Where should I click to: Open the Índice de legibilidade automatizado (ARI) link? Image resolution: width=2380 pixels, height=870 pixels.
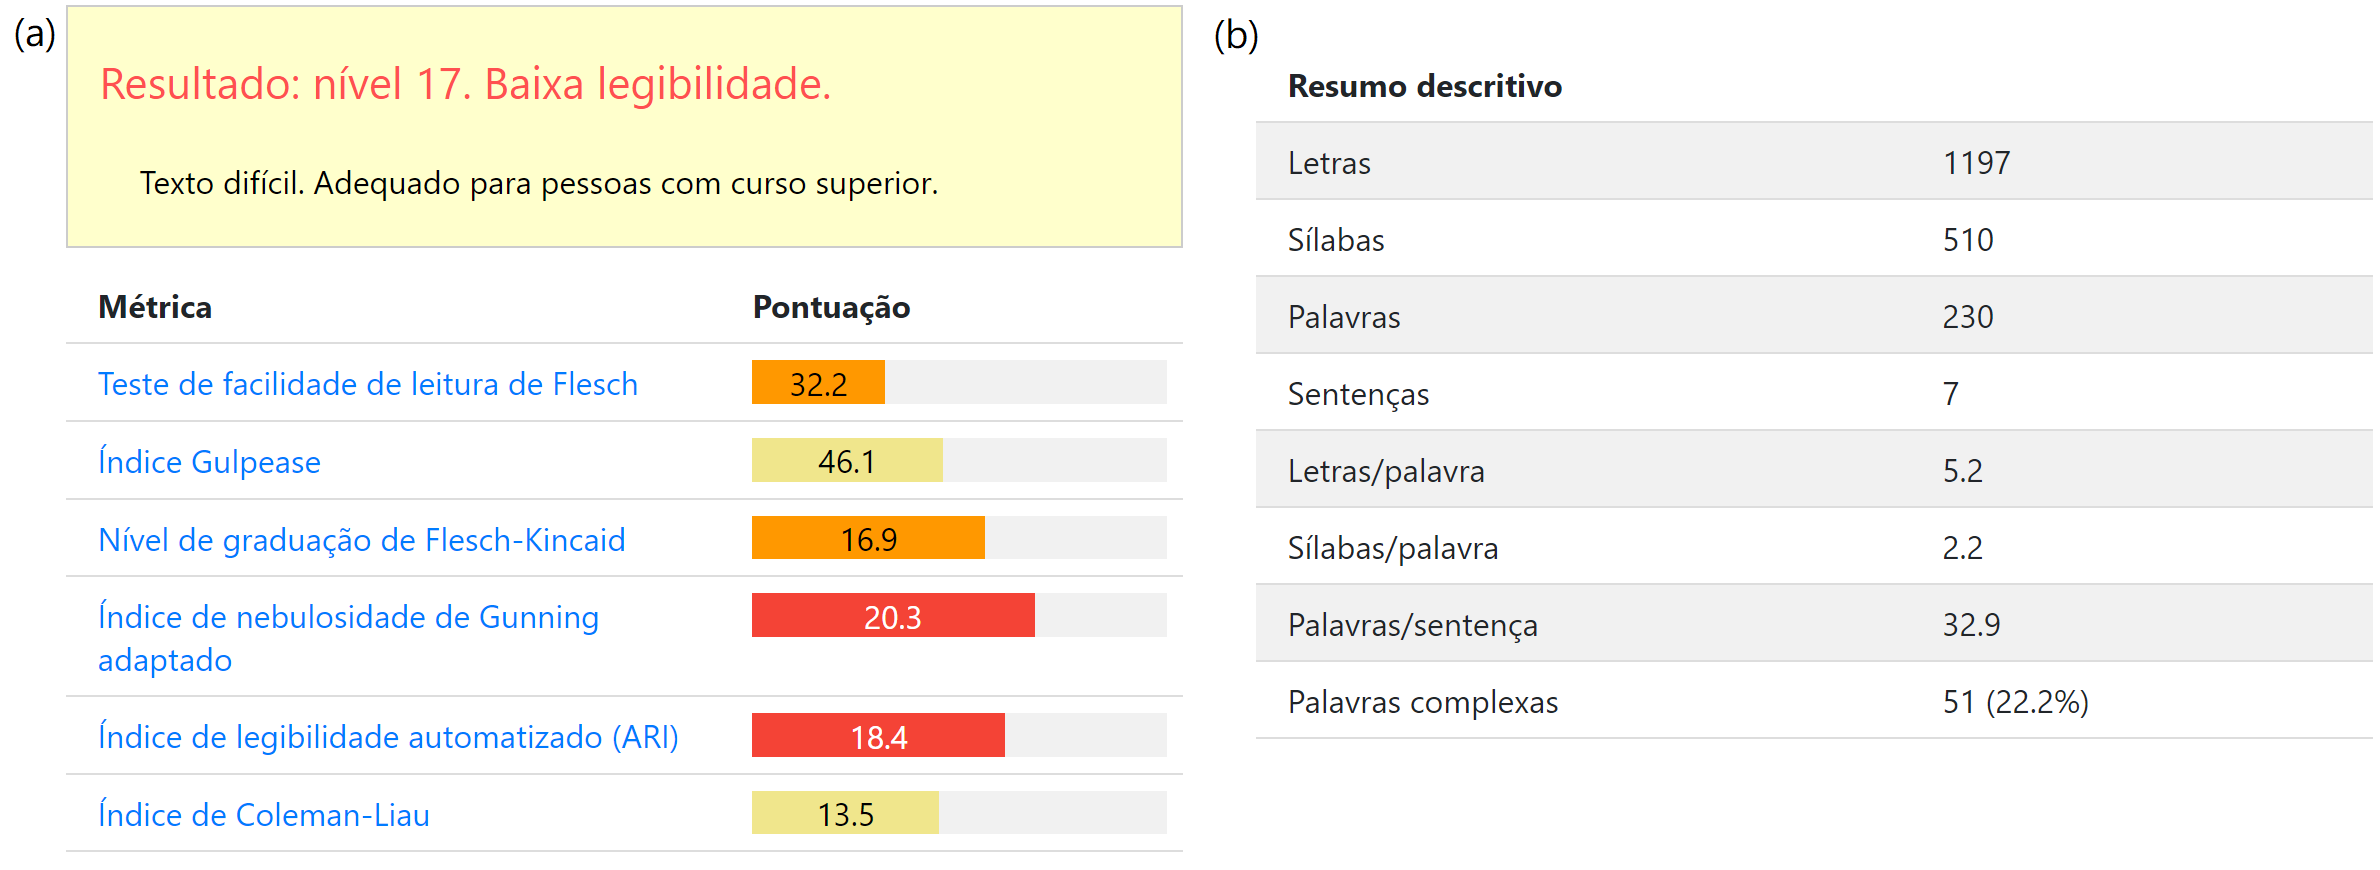click(388, 737)
